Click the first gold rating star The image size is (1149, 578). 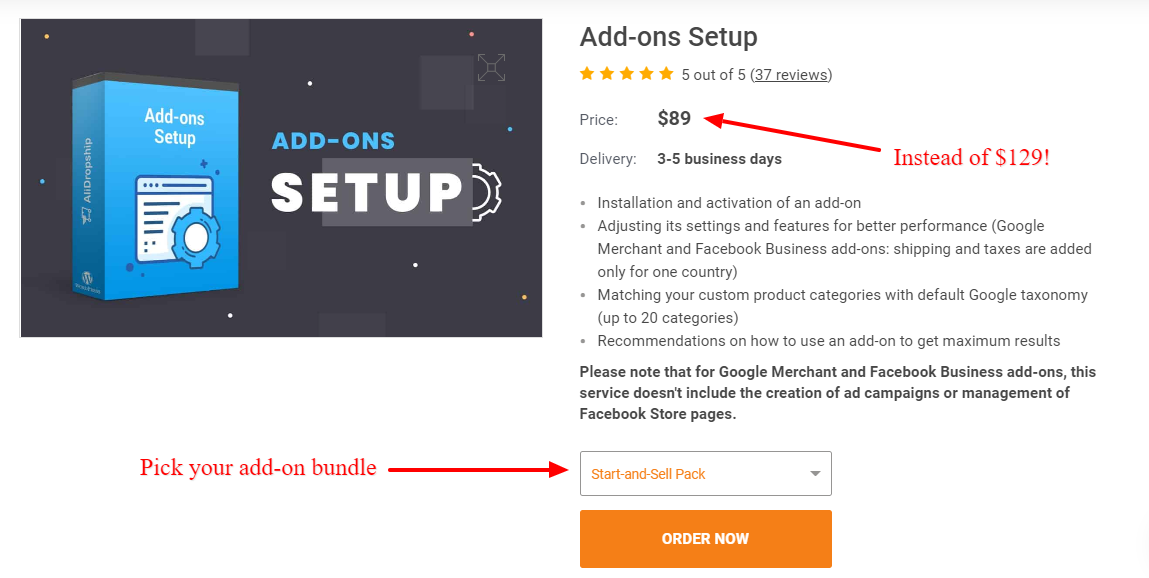pyautogui.click(x=587, y=73)
